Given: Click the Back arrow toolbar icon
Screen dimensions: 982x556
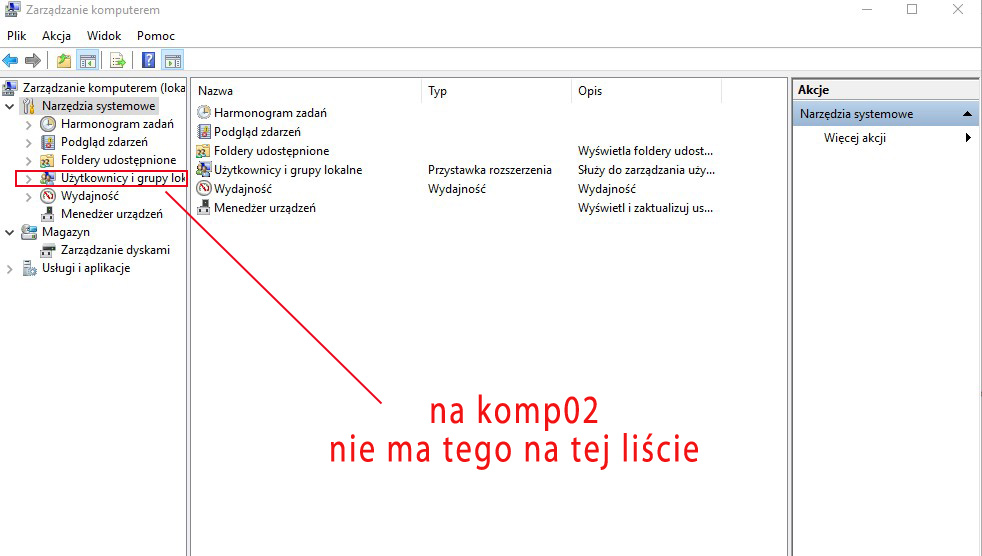Looking at the screenshot, I should click(10, 61).
